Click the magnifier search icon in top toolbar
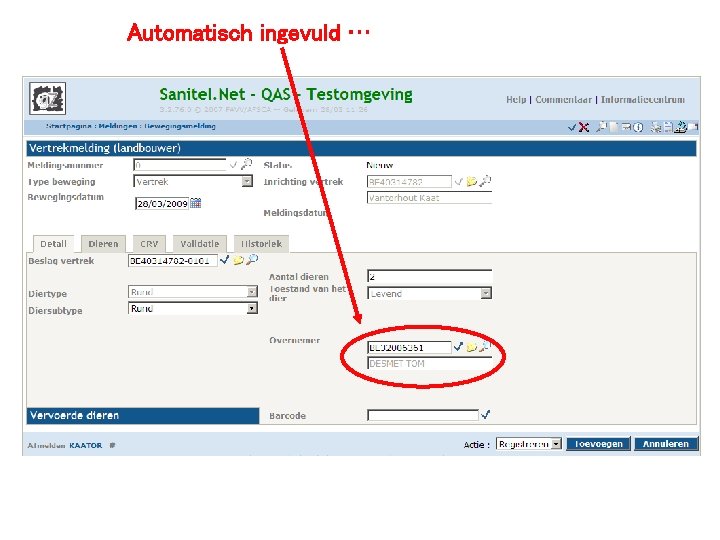This screenshot has width=720, height=540. click(x=601, y=127)
